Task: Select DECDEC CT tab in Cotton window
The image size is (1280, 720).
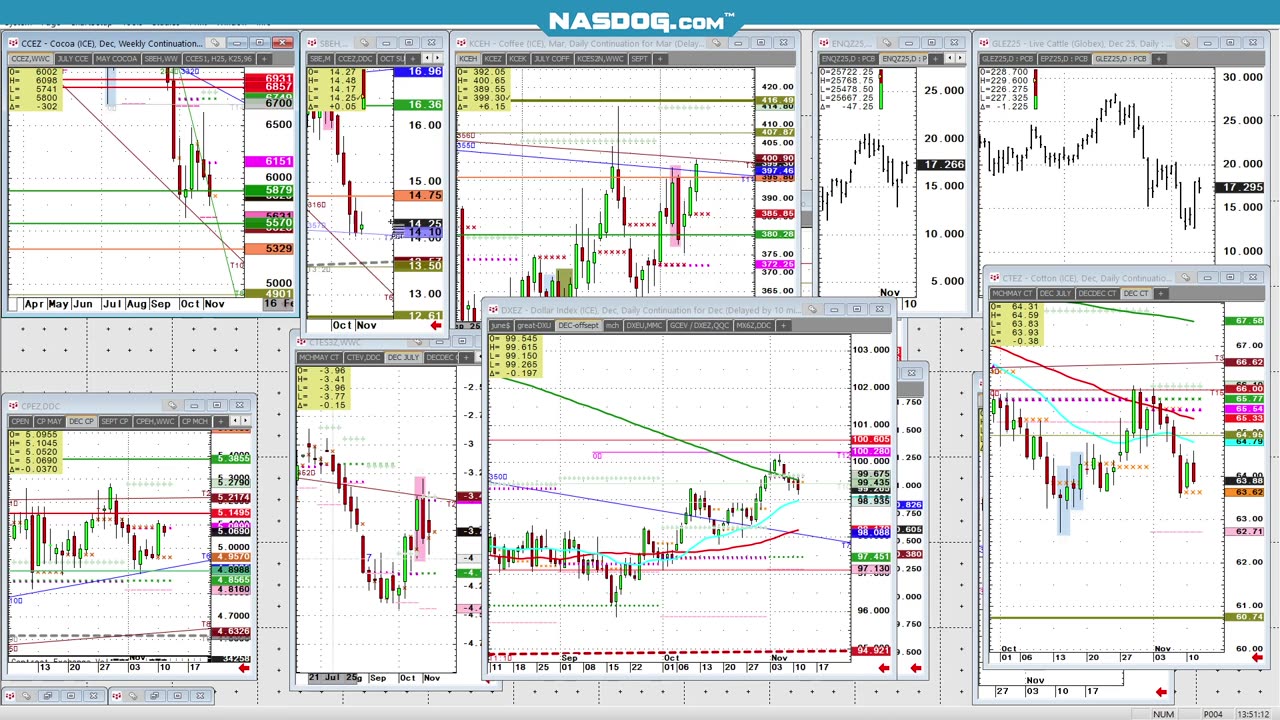Action: click(1098, 293)
